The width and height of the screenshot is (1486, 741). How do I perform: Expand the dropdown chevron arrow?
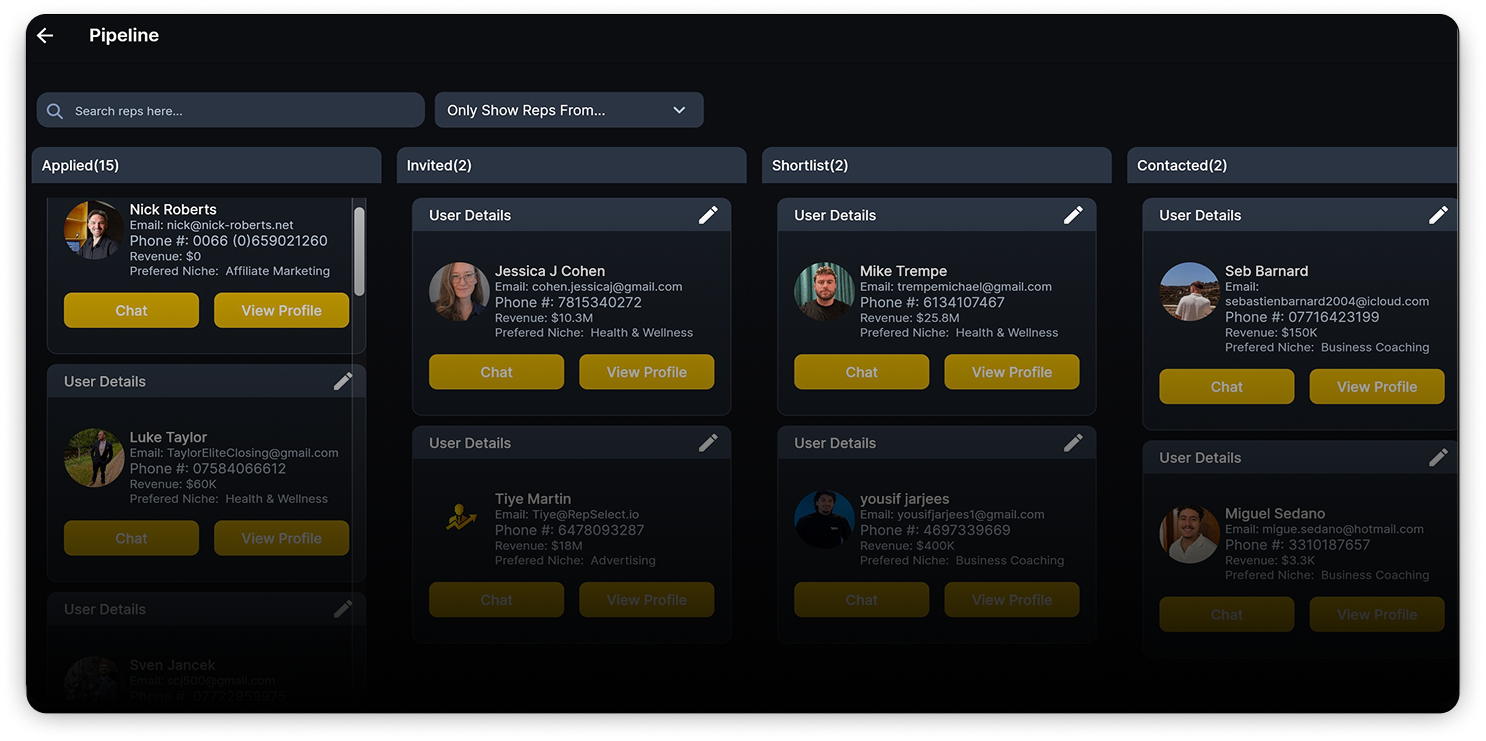(x=679, y=110)
